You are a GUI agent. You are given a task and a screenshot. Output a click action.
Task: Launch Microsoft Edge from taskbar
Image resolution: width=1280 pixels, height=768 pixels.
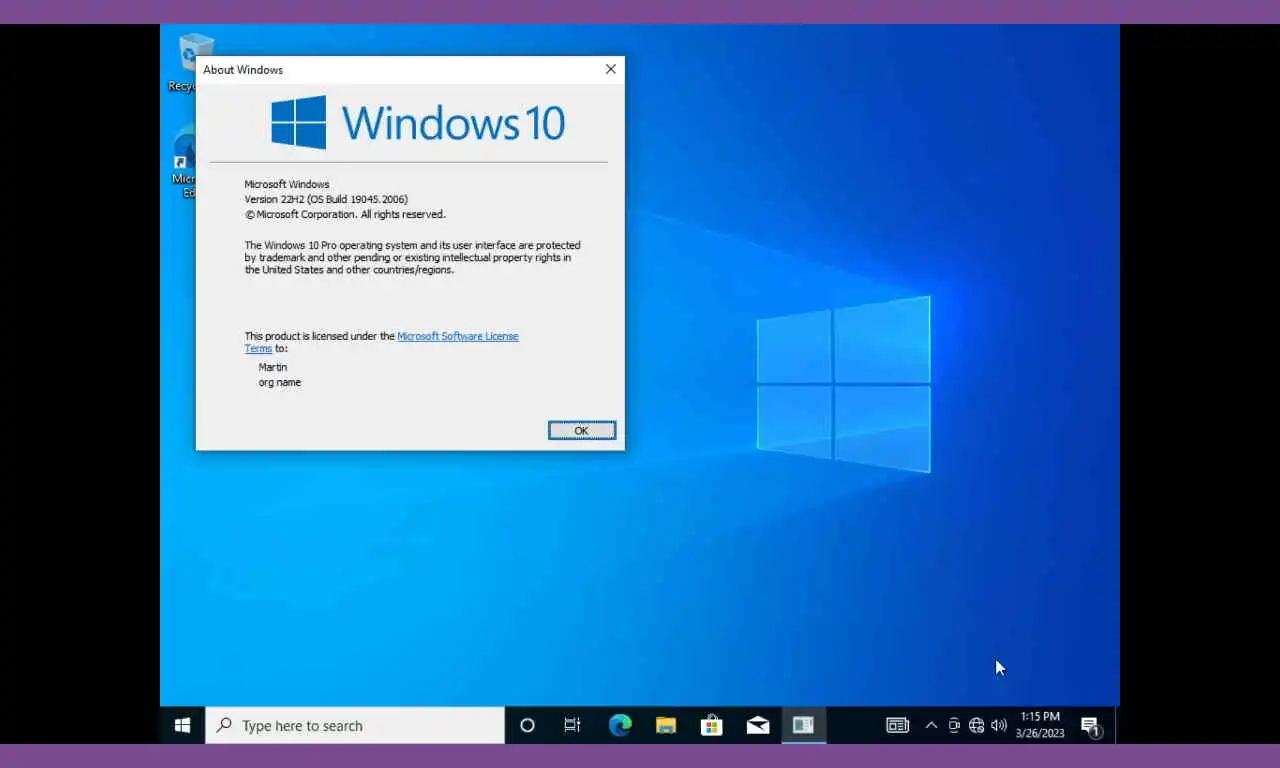tap(620, 725)
